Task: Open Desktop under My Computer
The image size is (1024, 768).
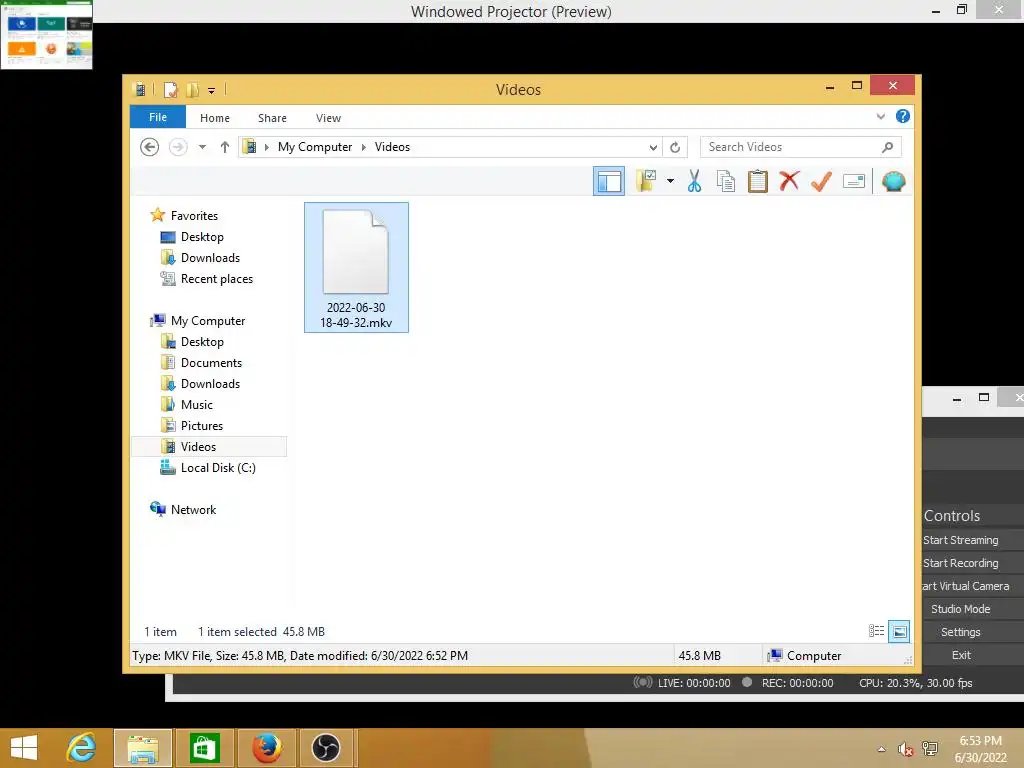Action: 202,342
